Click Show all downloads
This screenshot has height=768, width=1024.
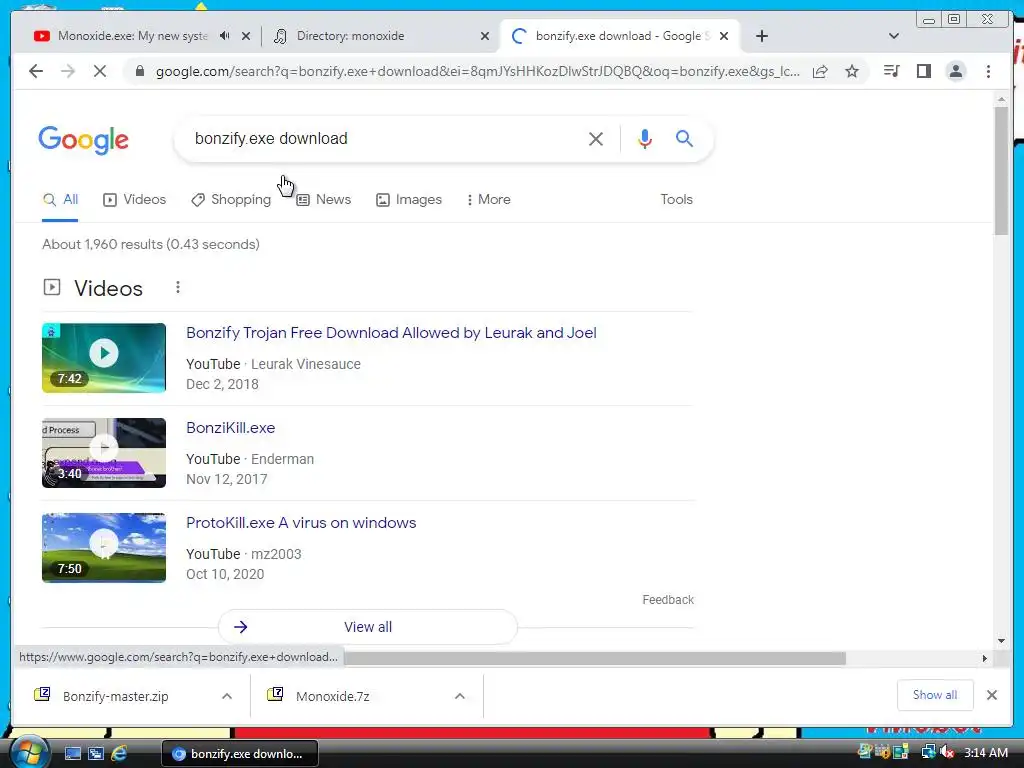(x=935, y=695)
